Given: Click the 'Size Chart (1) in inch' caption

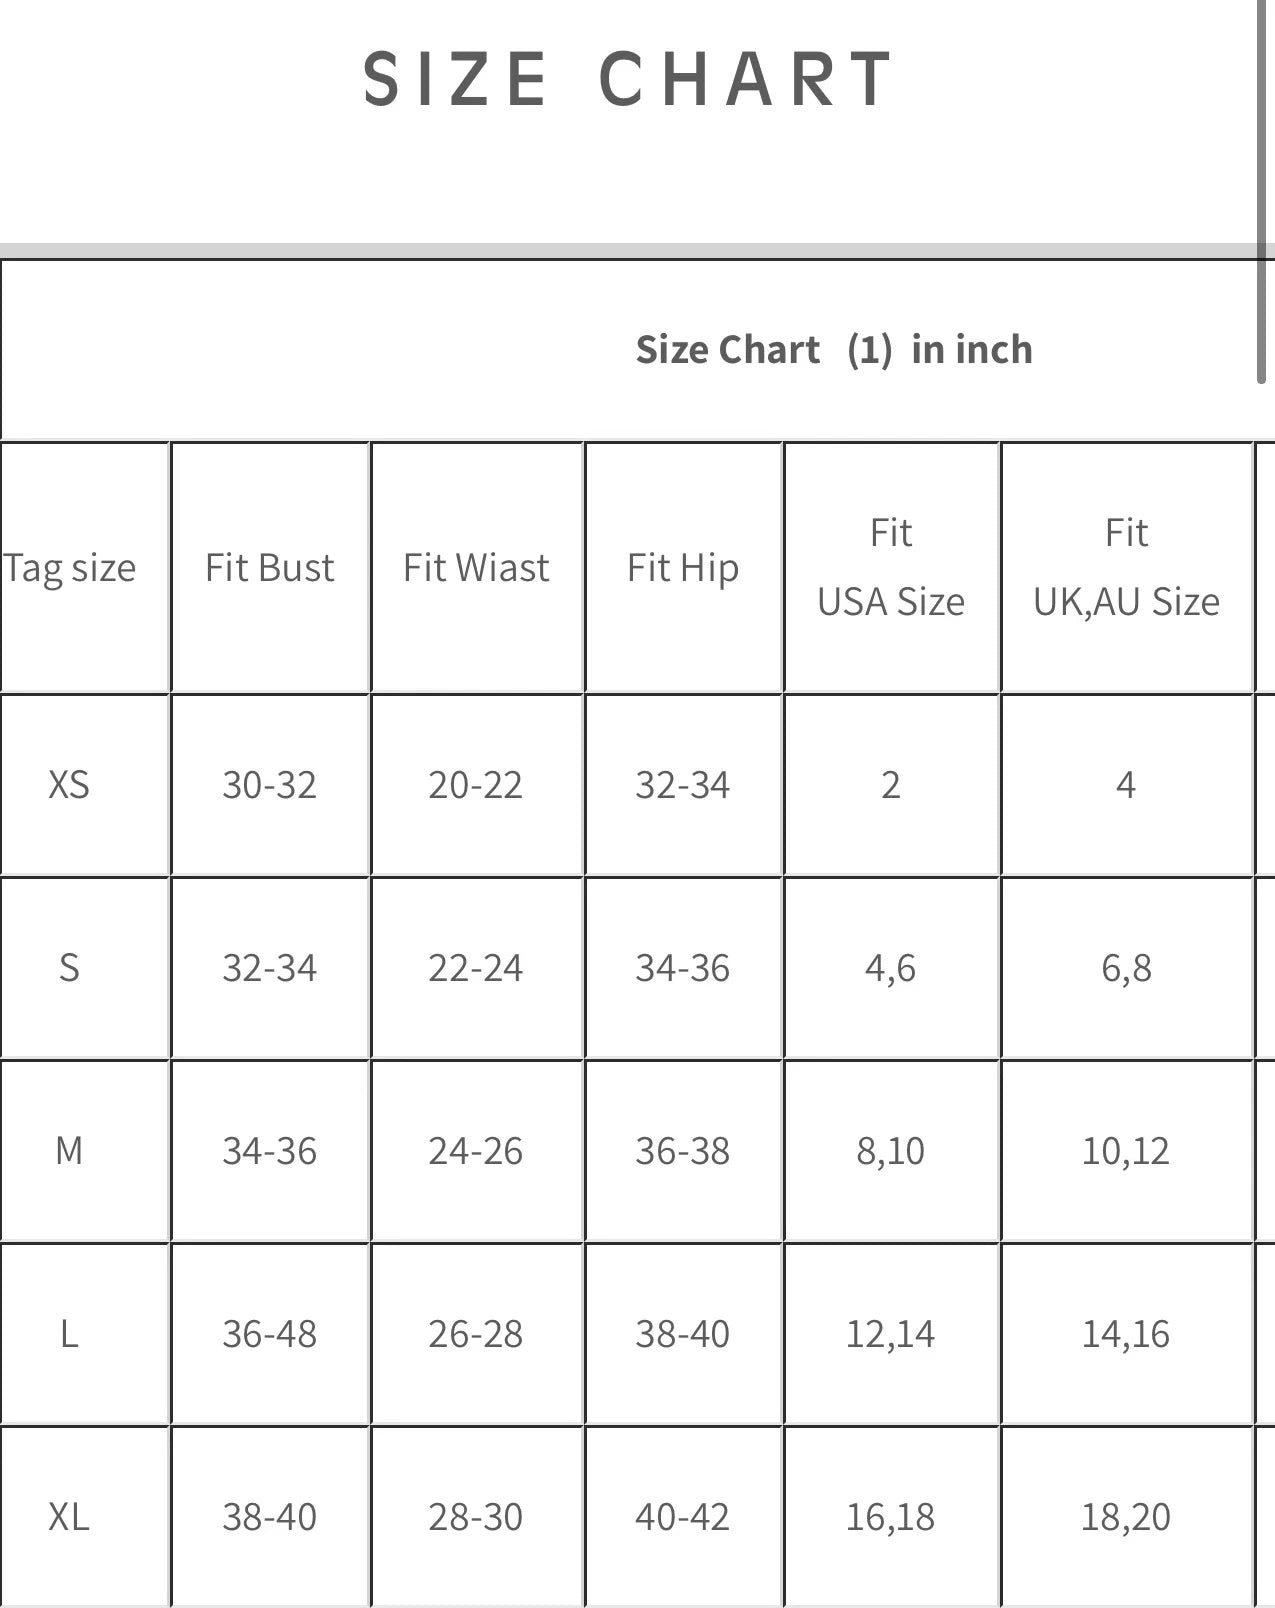Looking at the screenshot, I should coord(834,350).
